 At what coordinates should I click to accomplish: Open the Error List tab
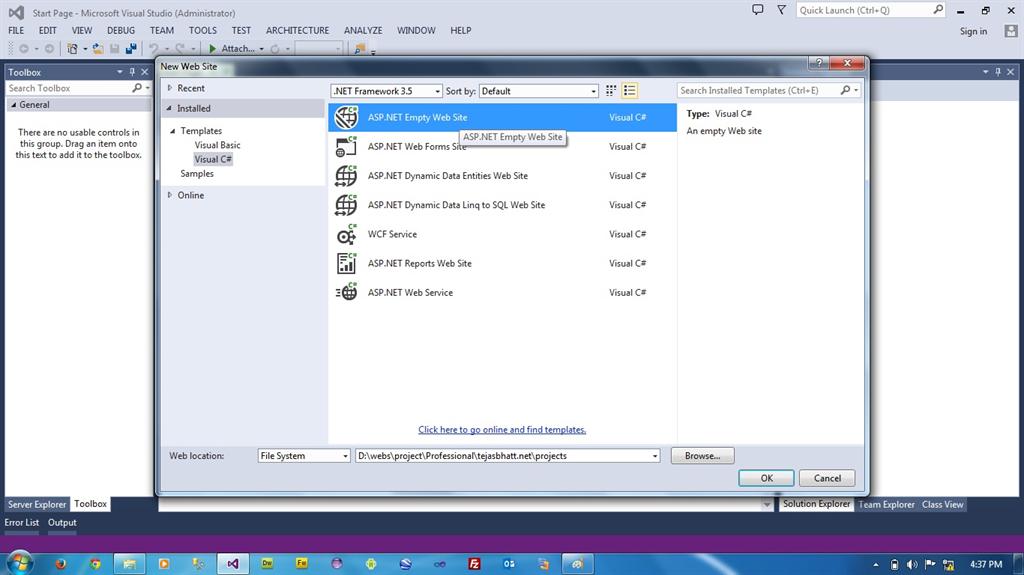(x=22, y=523)
